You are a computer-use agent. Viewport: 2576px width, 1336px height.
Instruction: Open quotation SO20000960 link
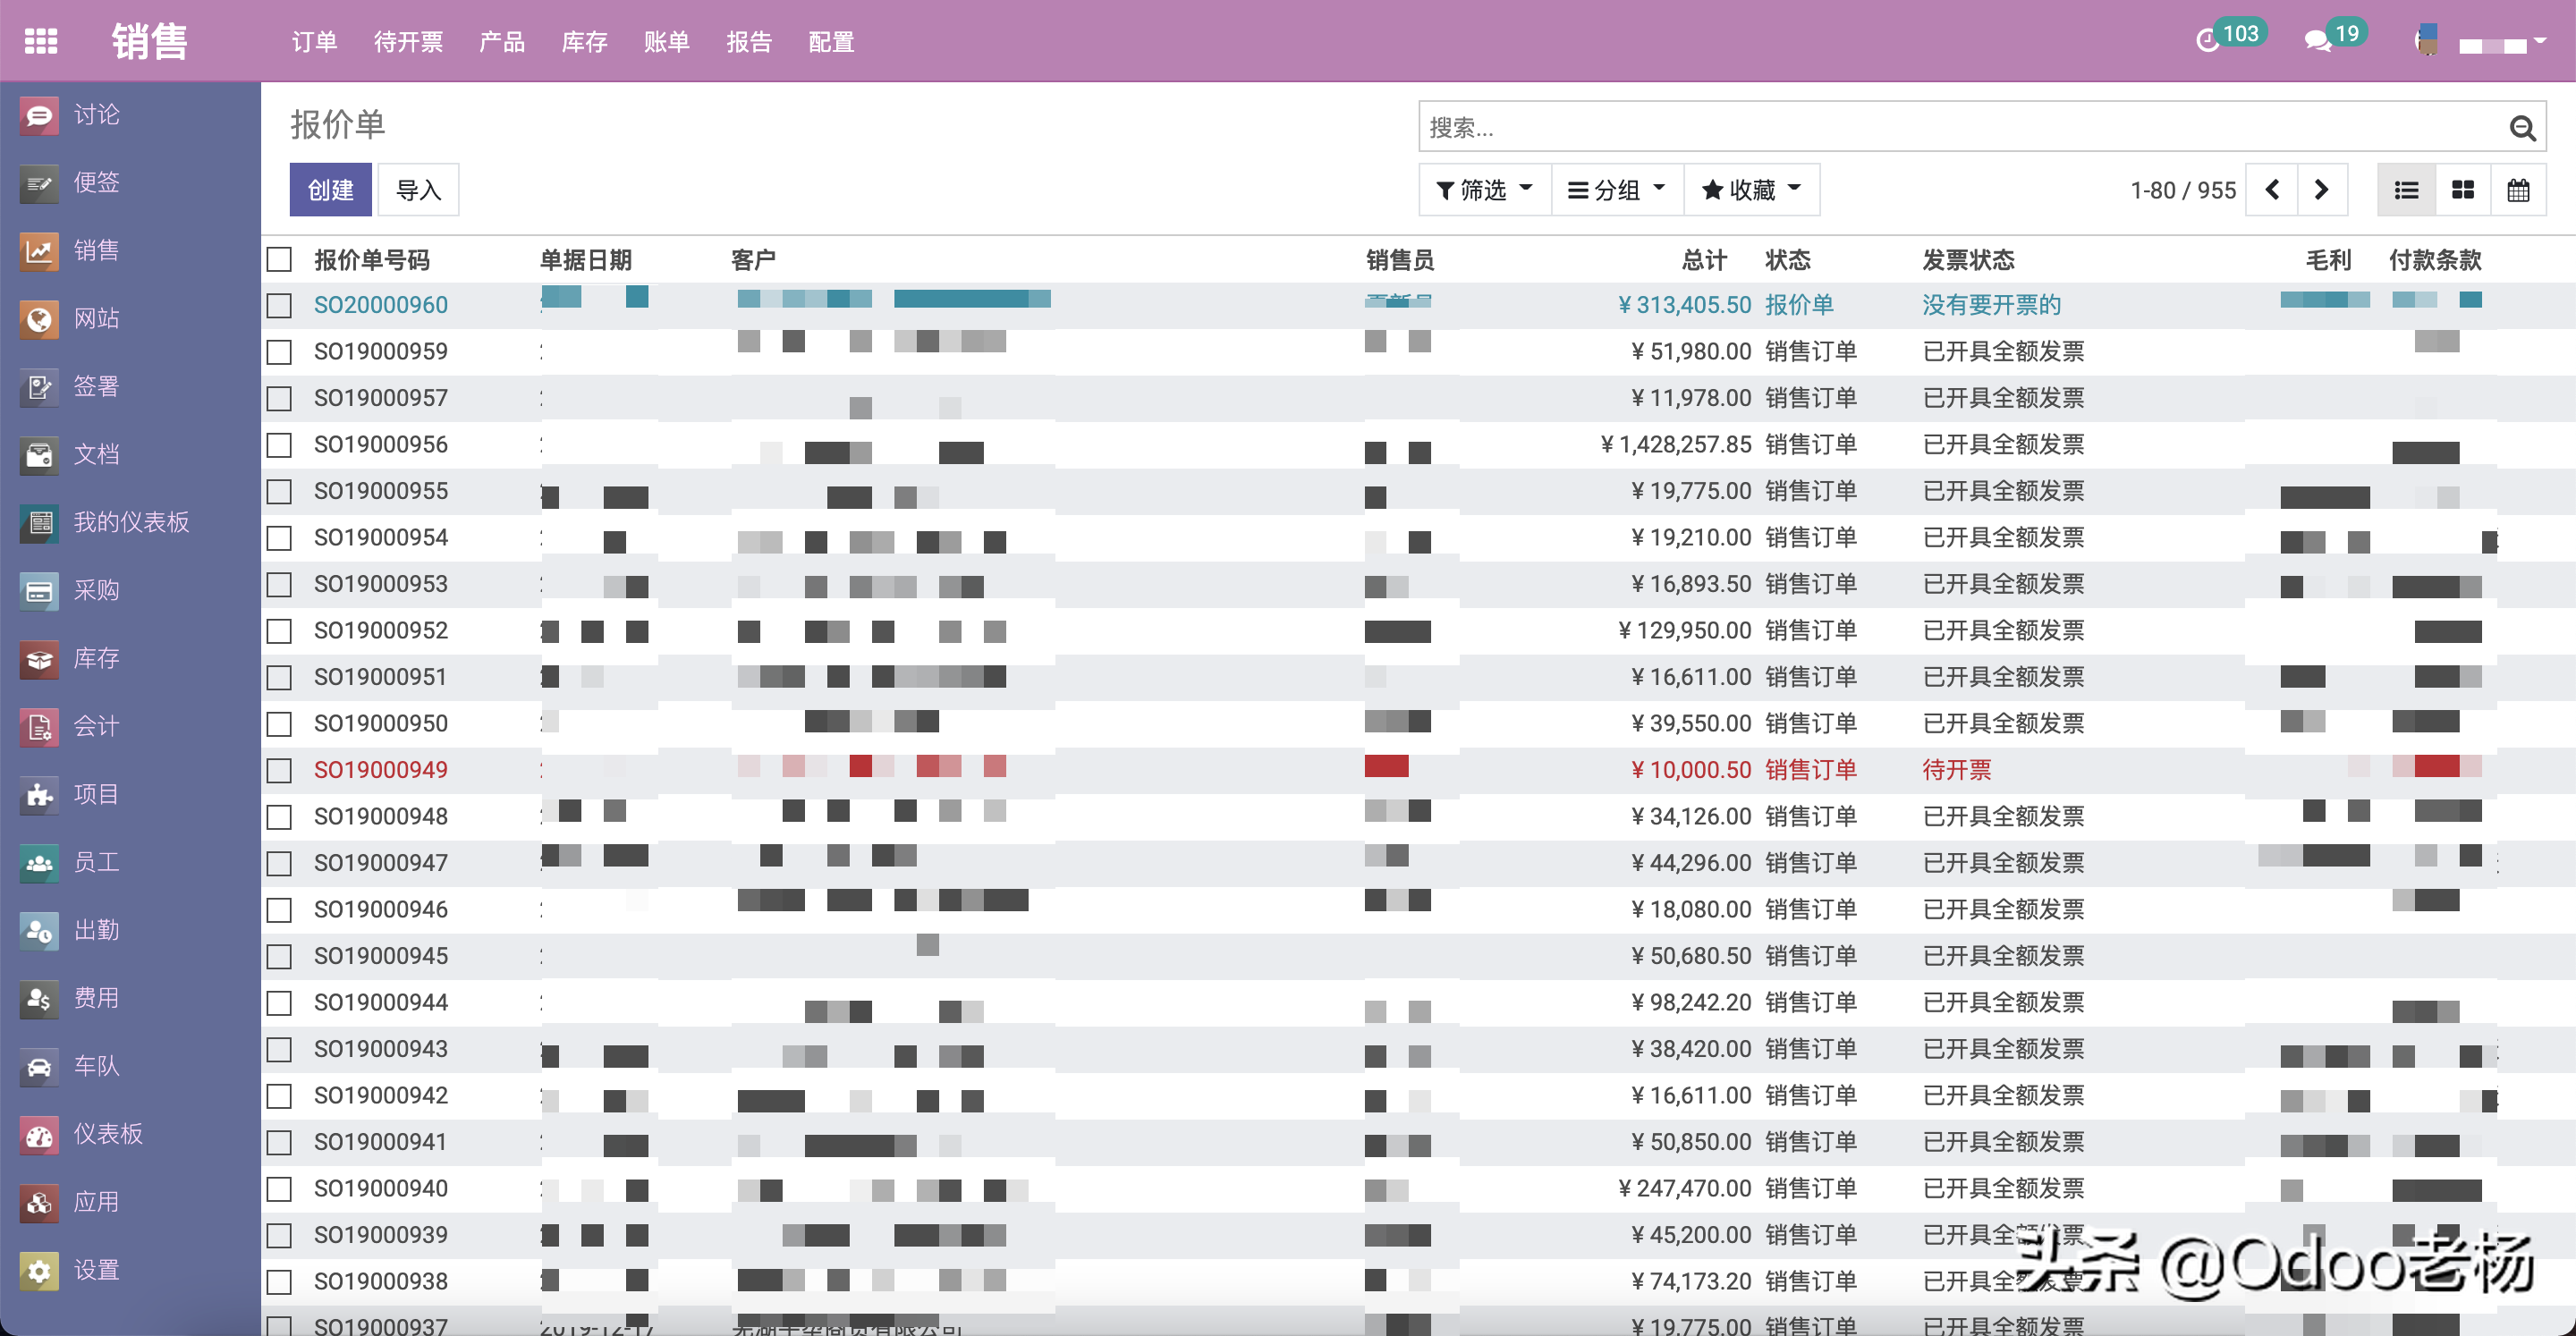tap(381, 305)
